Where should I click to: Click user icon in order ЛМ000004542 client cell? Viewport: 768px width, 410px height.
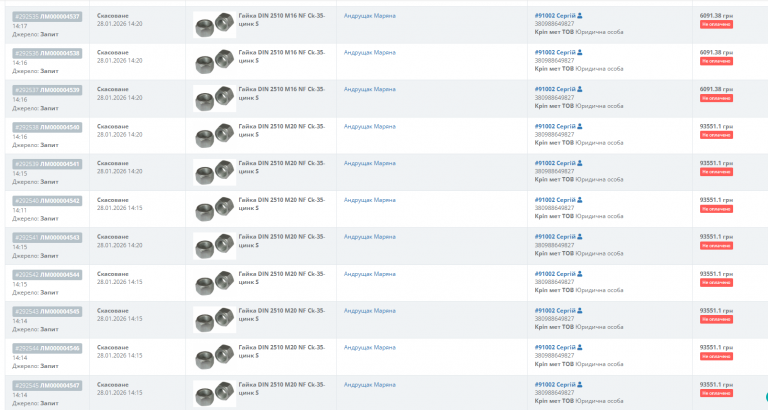[580, 200]
